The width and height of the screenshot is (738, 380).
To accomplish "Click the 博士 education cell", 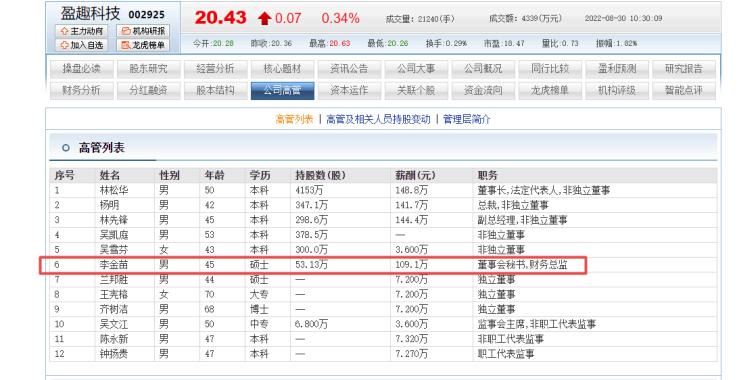I will click(259, 309).
